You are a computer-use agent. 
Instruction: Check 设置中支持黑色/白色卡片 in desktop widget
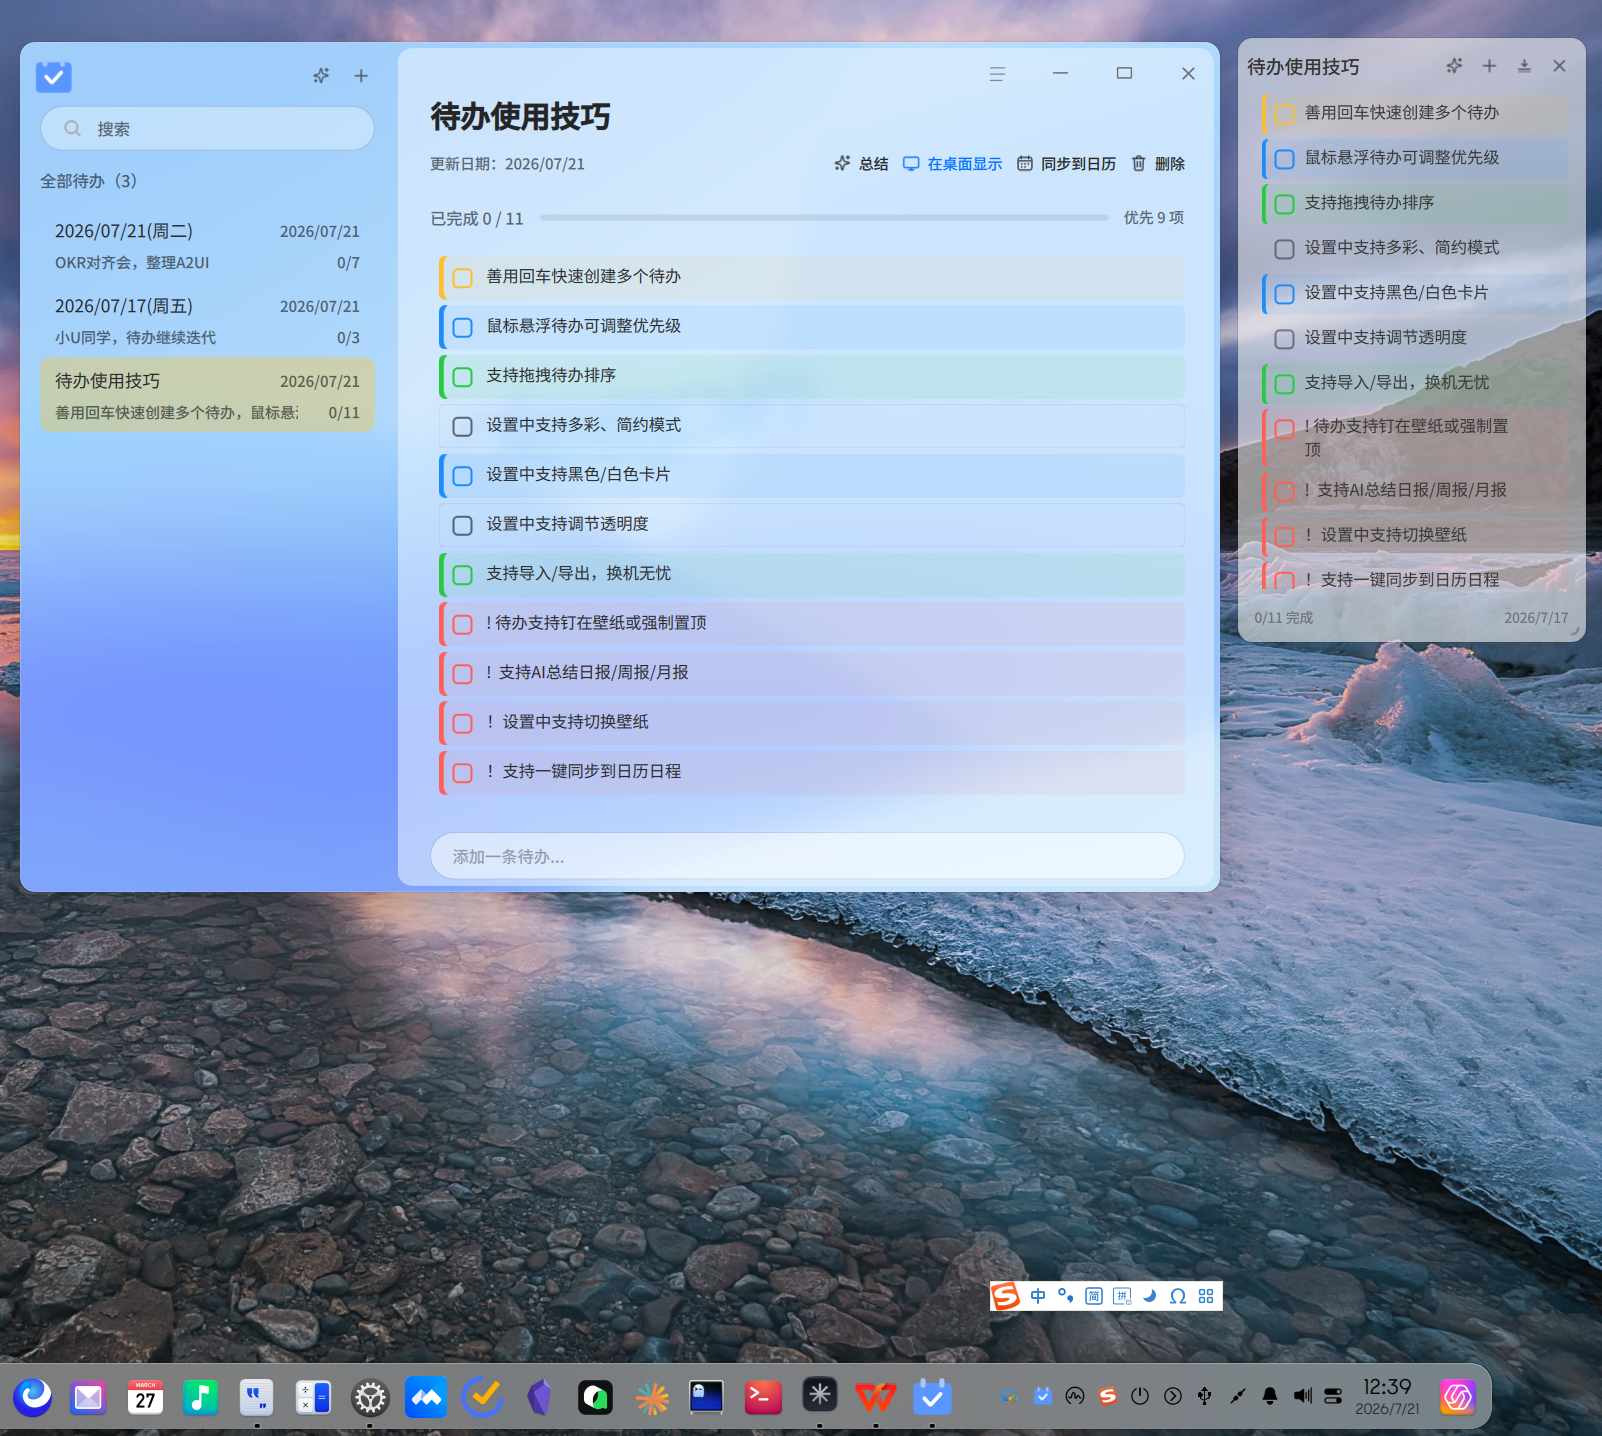1285,294
